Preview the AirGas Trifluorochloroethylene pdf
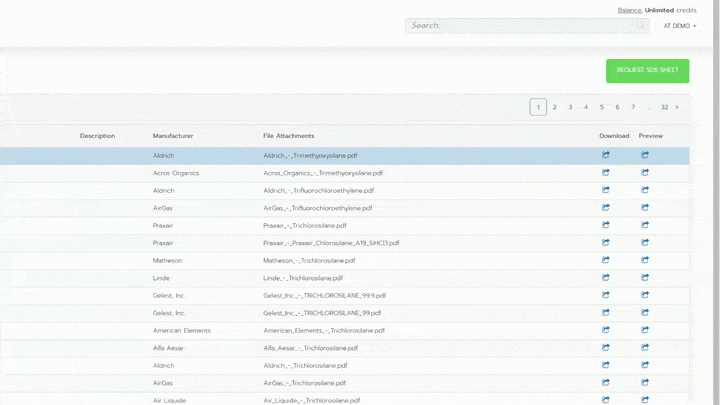The image size is (720, 405). pos(645,208)
